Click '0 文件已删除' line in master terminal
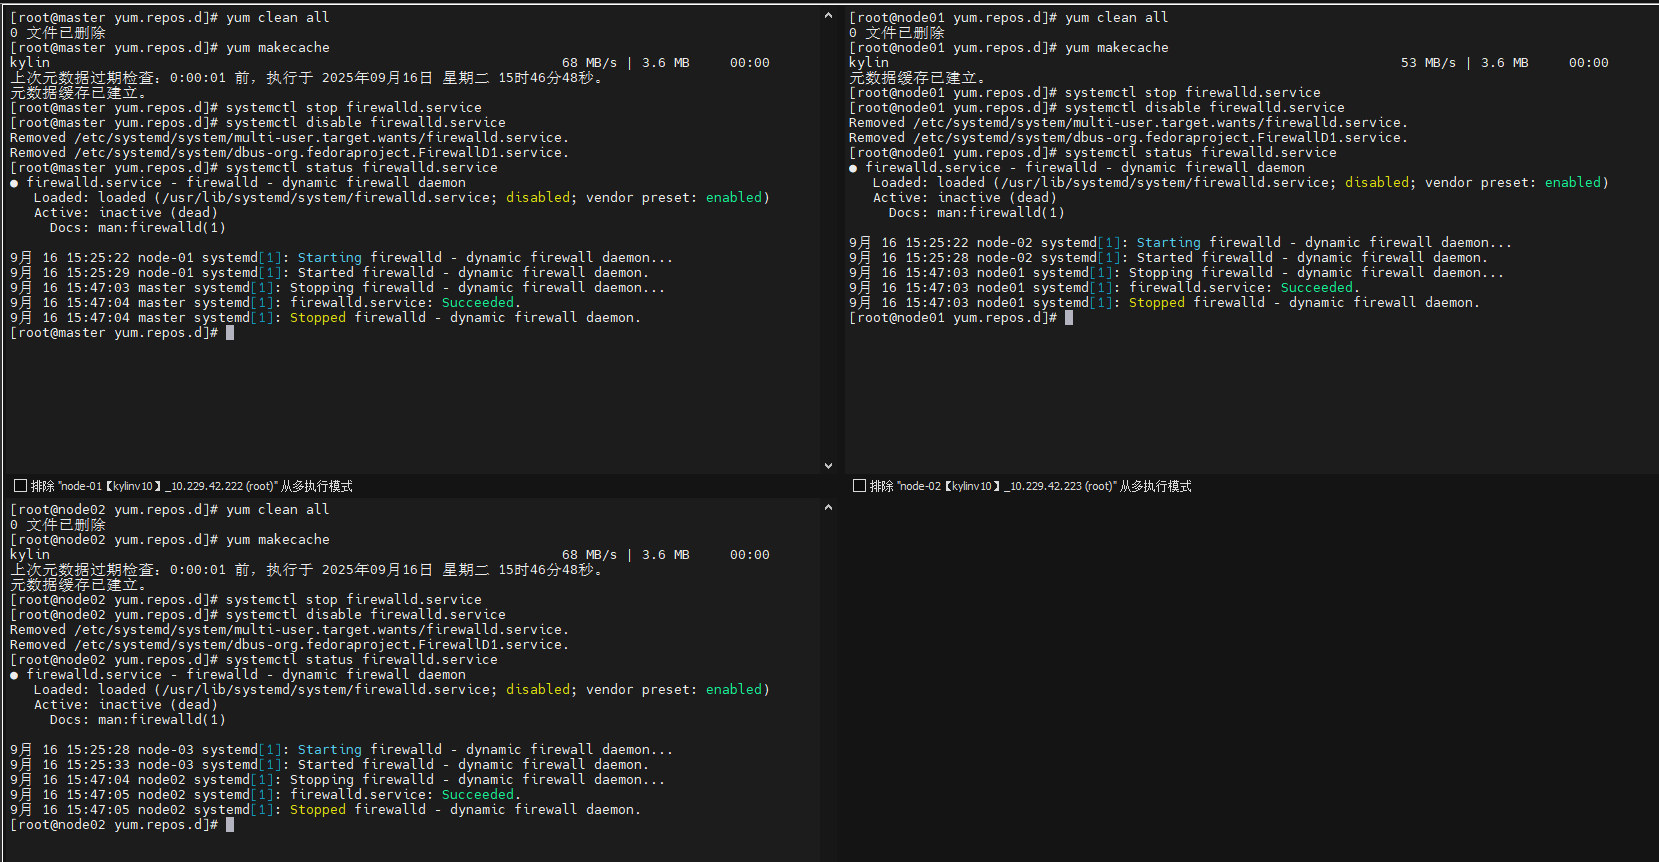1659x862 pixels. tap(58, 33)
